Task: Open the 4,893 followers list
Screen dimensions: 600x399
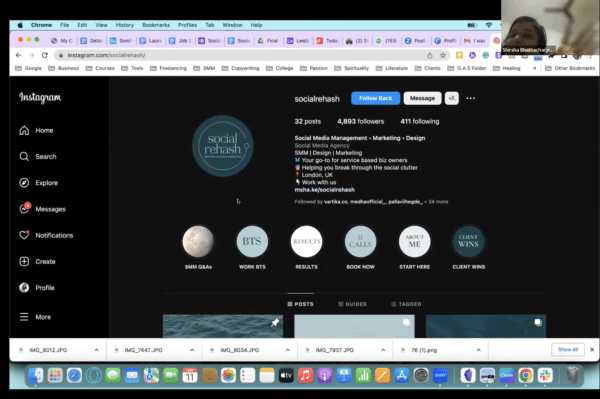Action: pyautogui.click(x=360, y=121)
